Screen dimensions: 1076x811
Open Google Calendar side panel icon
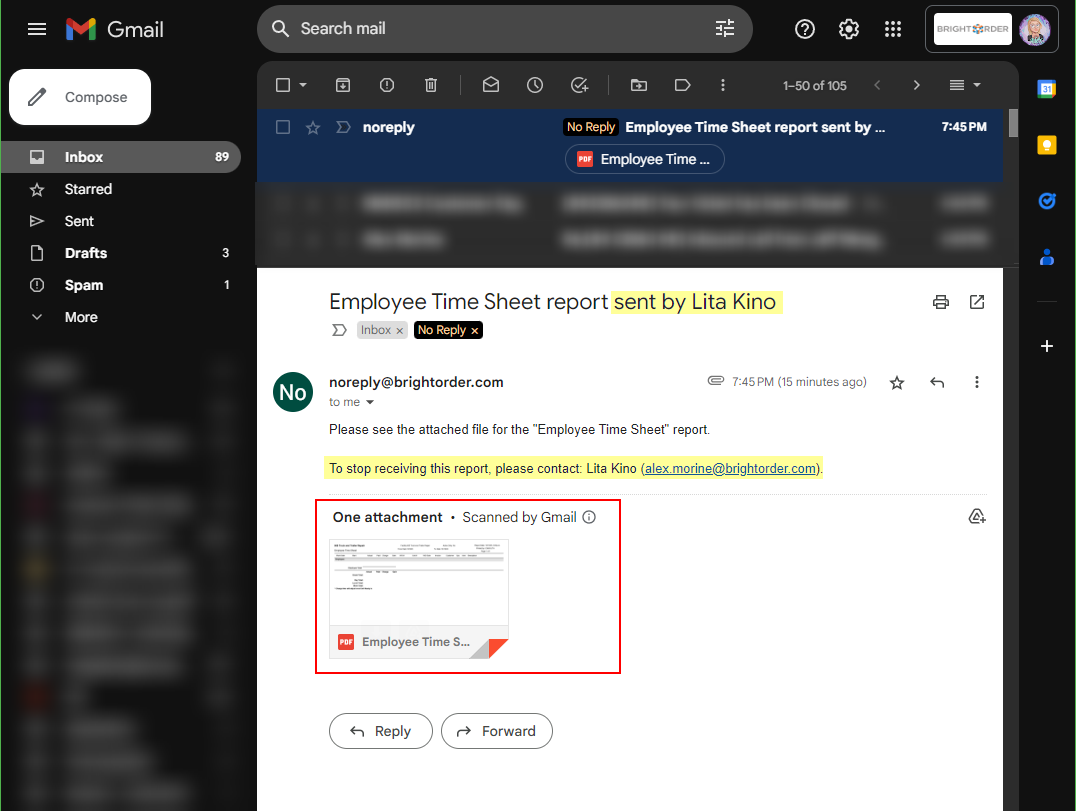pos(1046,89)
